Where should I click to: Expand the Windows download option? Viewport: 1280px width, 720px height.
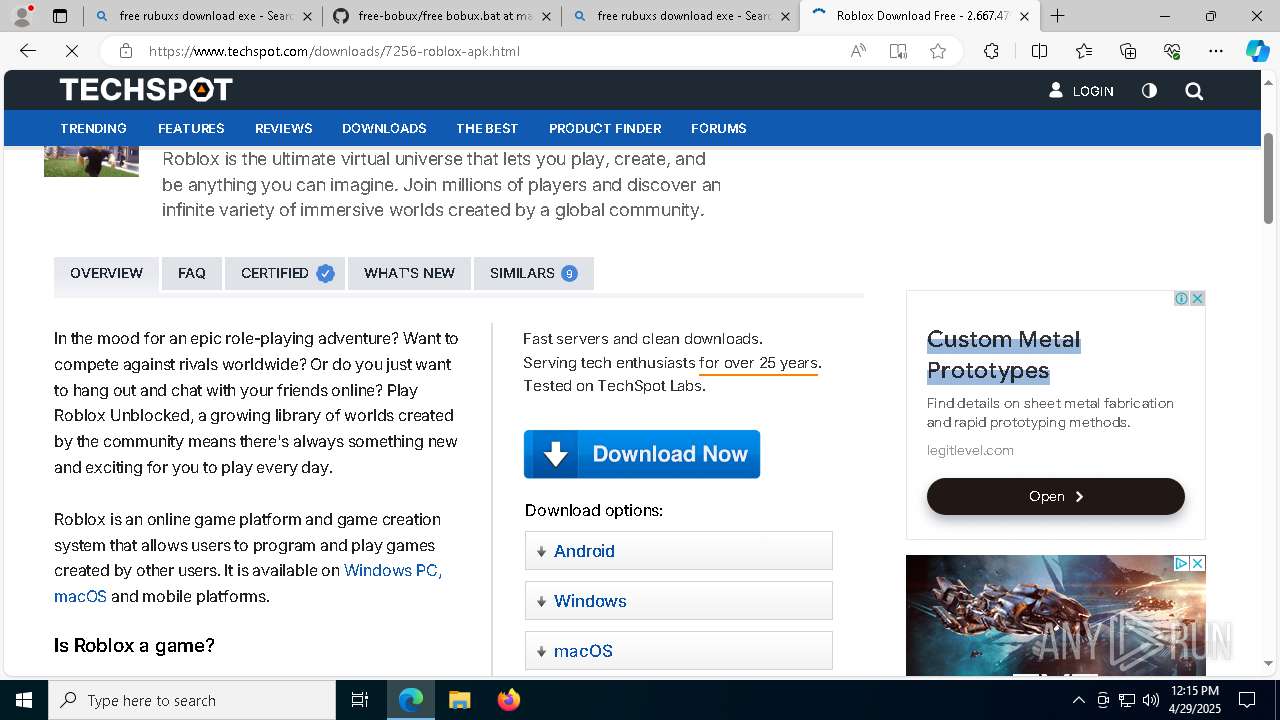coord(678,601)
